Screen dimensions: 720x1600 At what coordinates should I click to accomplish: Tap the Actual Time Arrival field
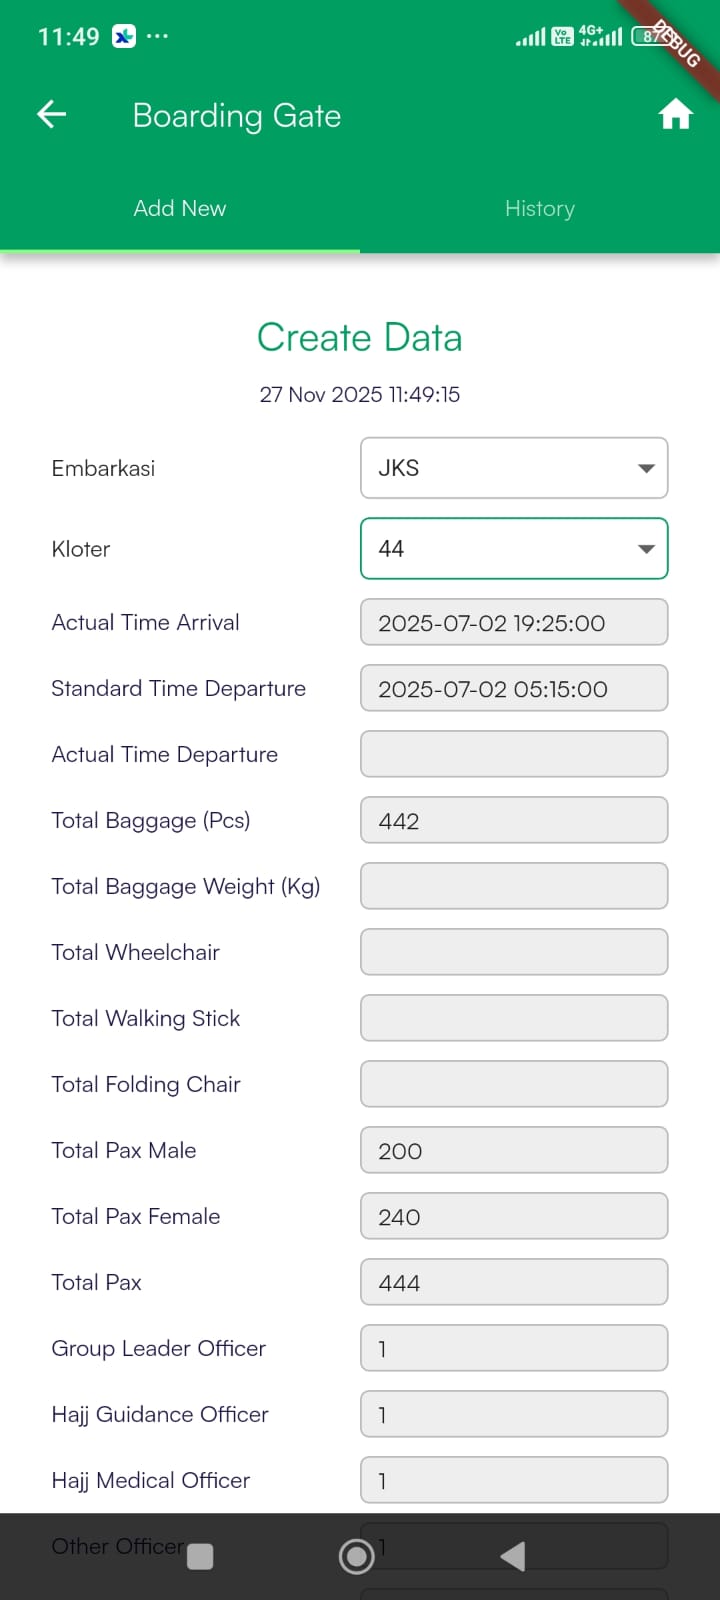pos(513,622)
